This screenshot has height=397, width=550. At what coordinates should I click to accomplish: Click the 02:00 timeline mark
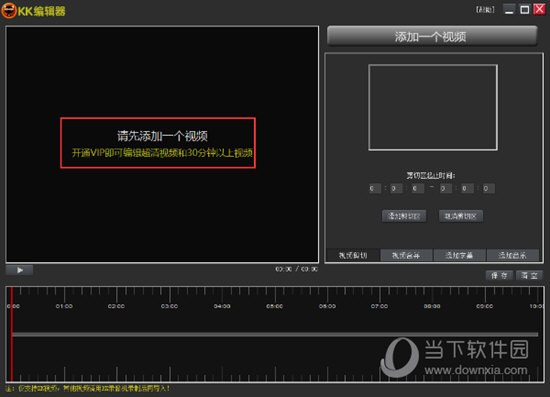[116, 306]
